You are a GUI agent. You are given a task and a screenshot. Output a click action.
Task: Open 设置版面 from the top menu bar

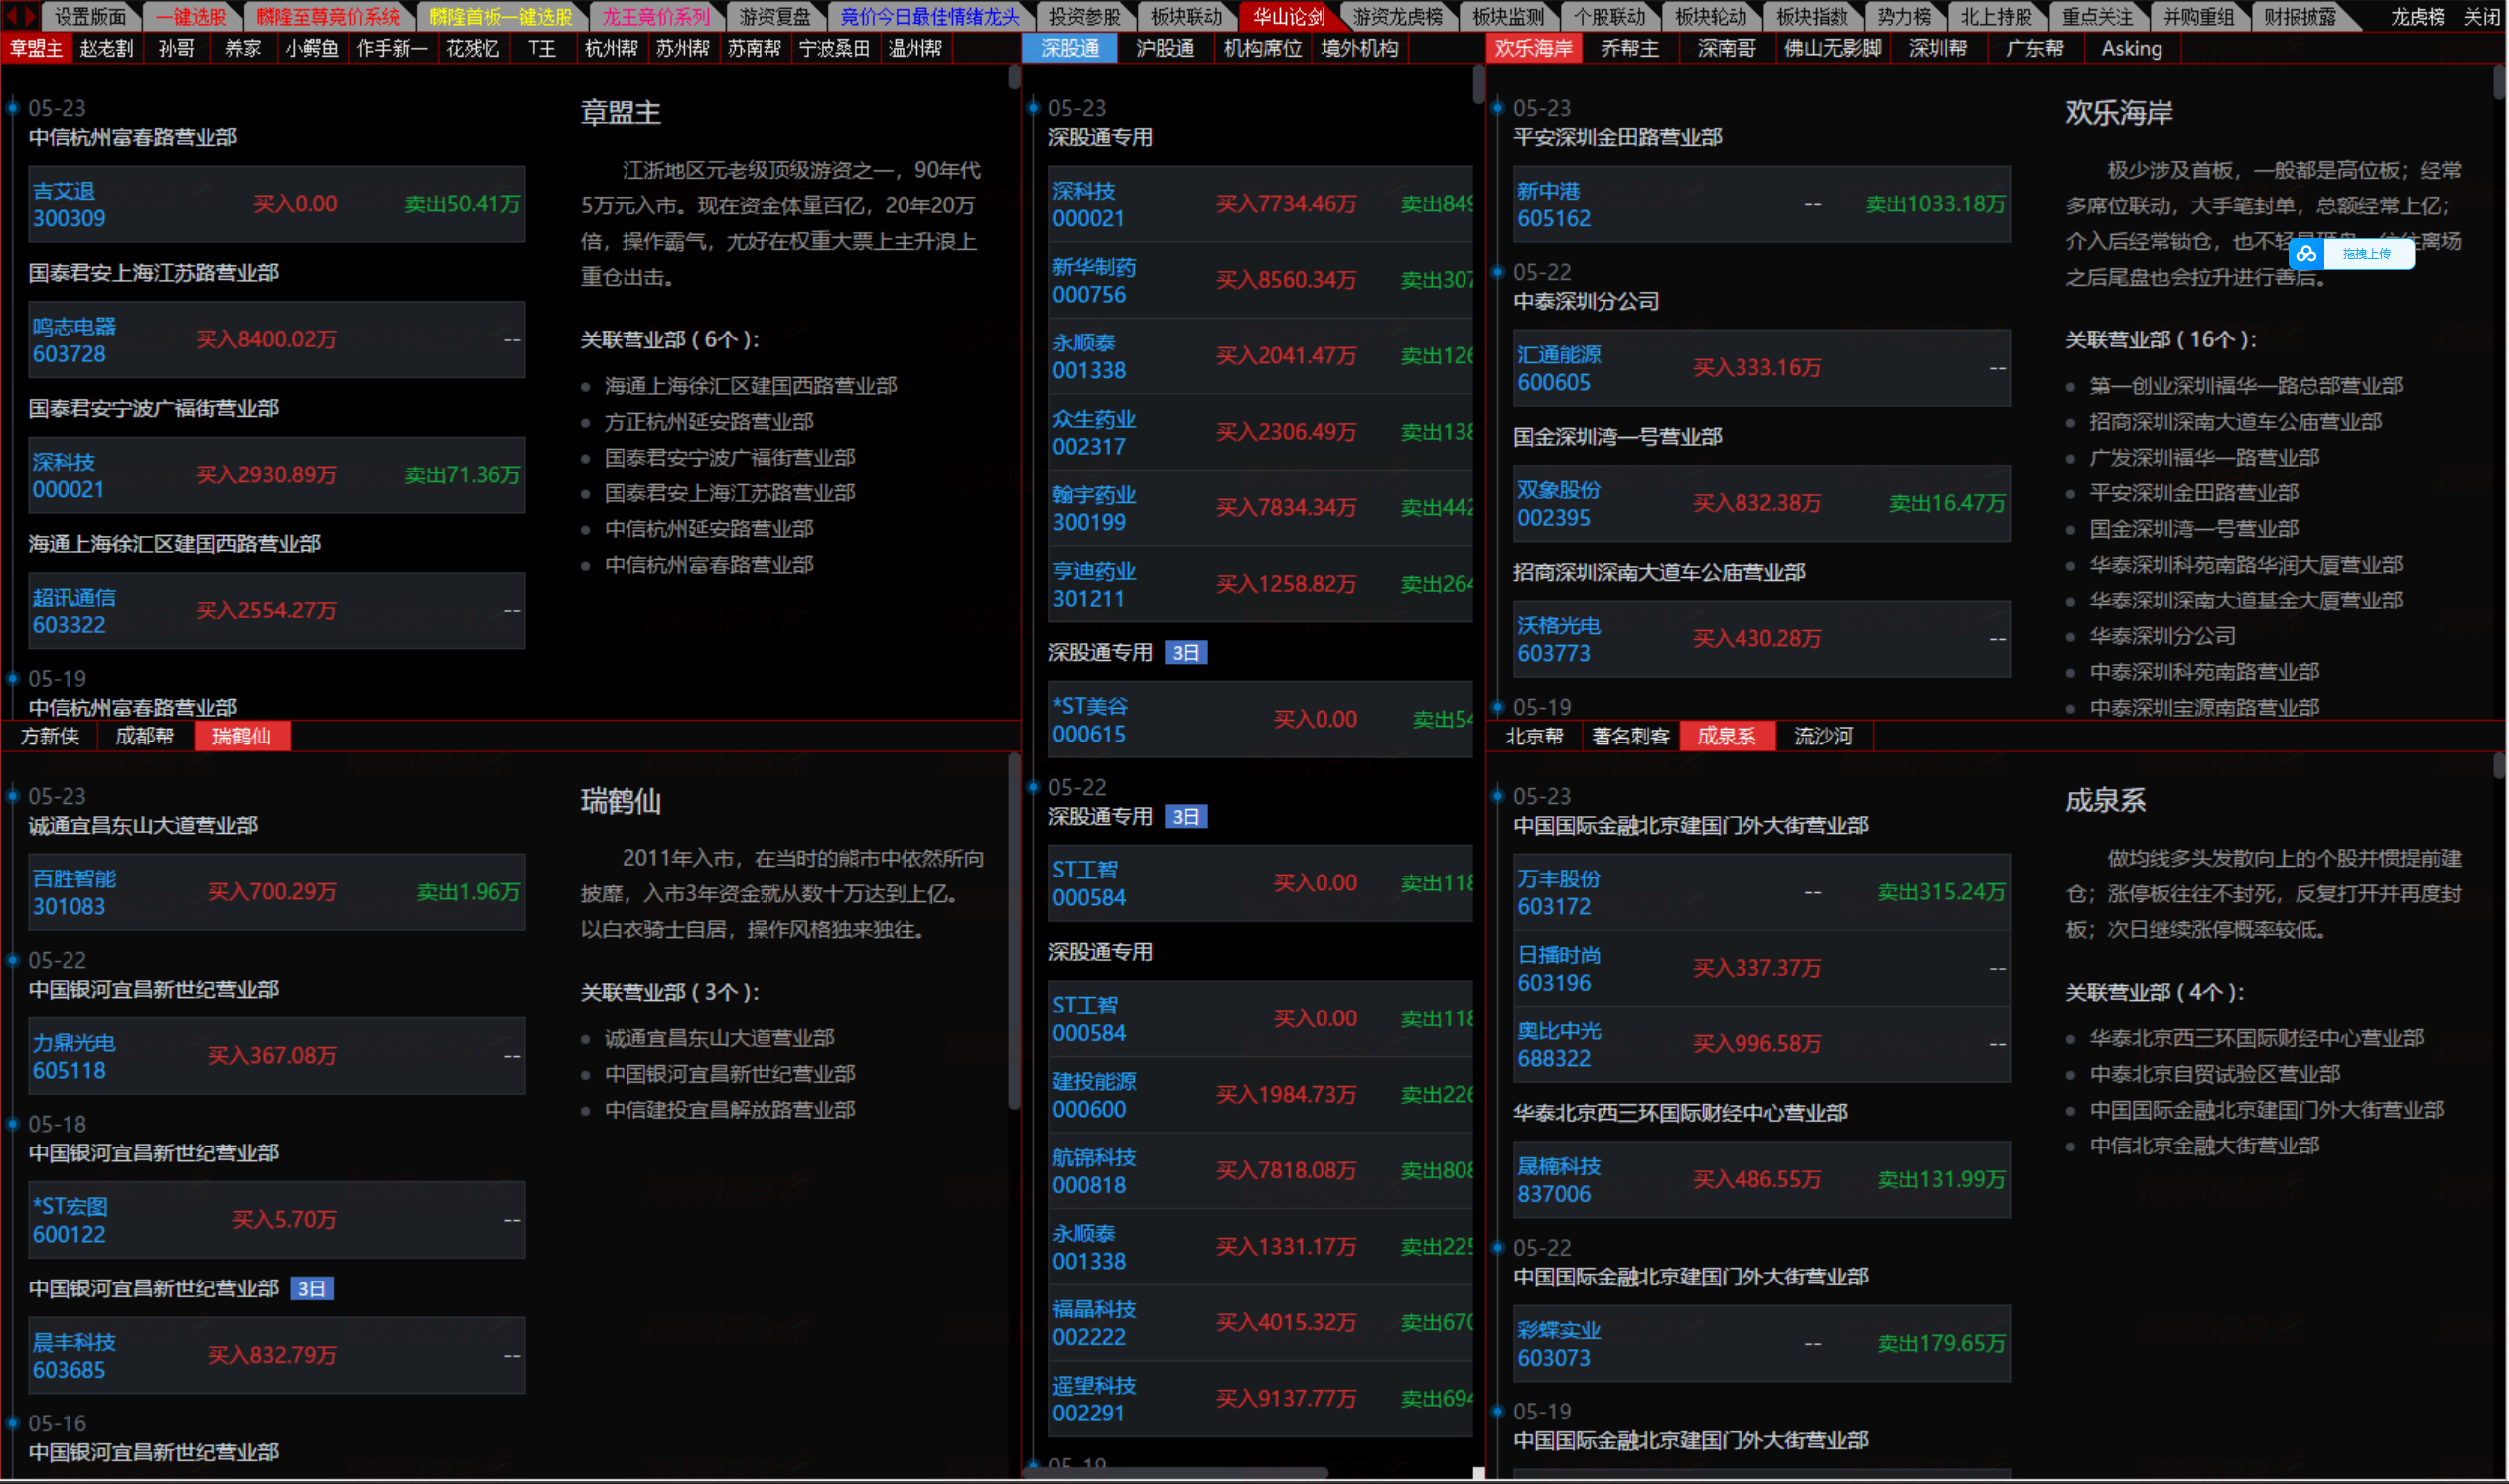pos(90,15)
